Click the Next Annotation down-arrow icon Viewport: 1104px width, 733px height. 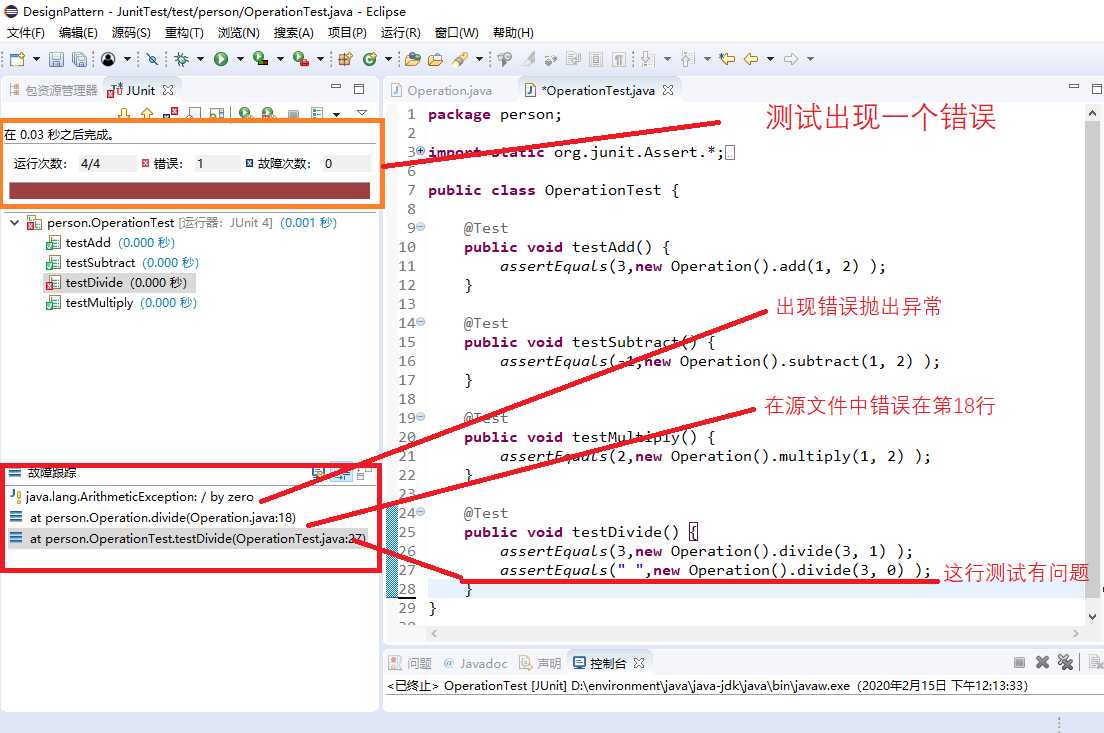tap(648, 59)
